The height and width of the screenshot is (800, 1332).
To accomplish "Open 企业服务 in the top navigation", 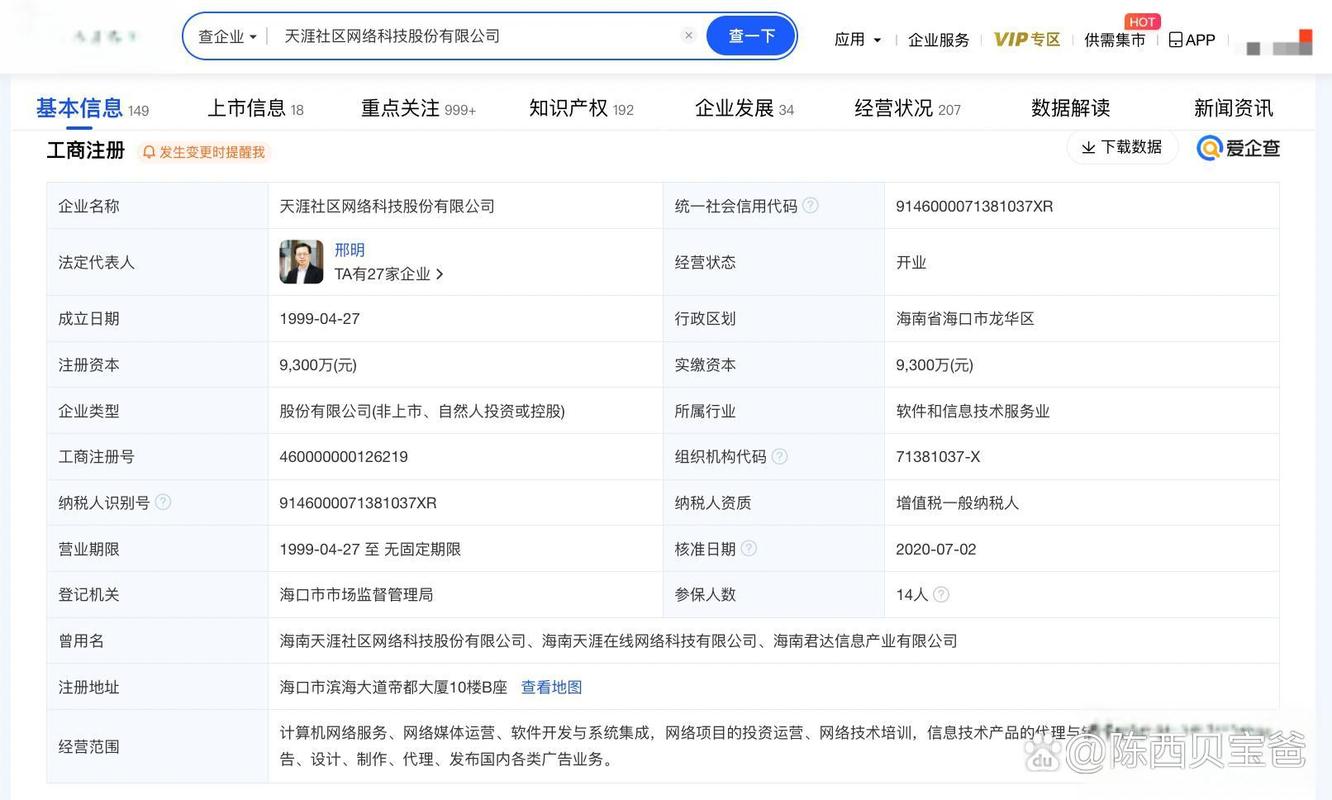I will click(x=939, y=39).
